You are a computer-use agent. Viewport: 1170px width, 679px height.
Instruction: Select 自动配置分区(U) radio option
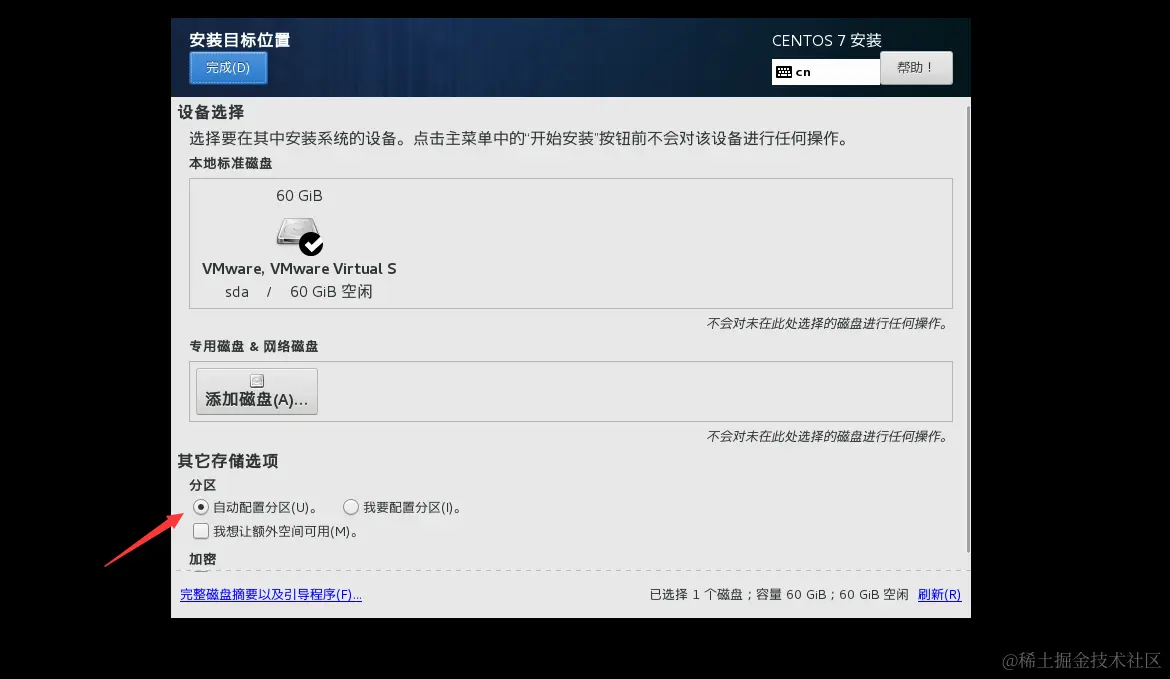point(201,507)
